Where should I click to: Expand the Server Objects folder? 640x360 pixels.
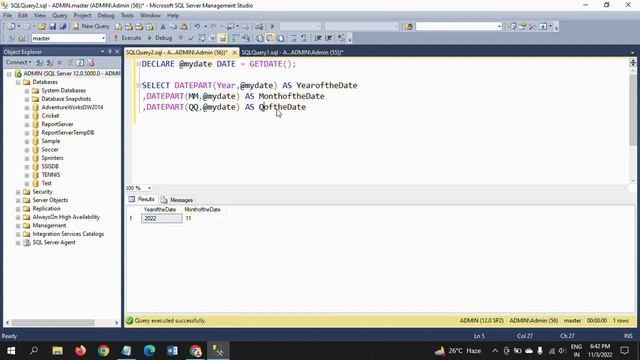[x=18, y=200]
